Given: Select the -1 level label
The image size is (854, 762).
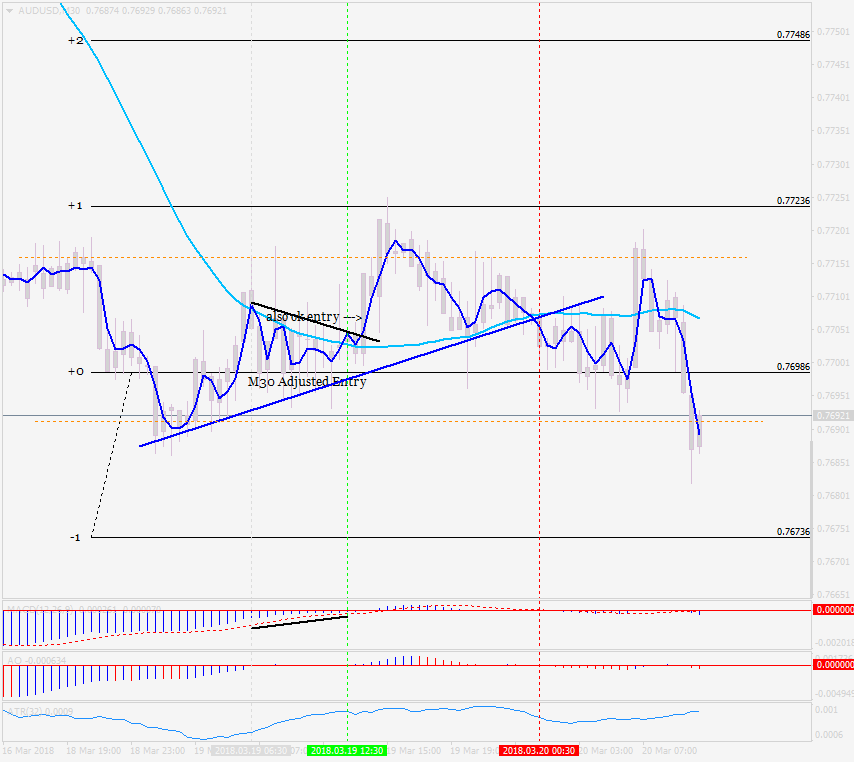Looking at the screenshot, I should click(75, 537).
